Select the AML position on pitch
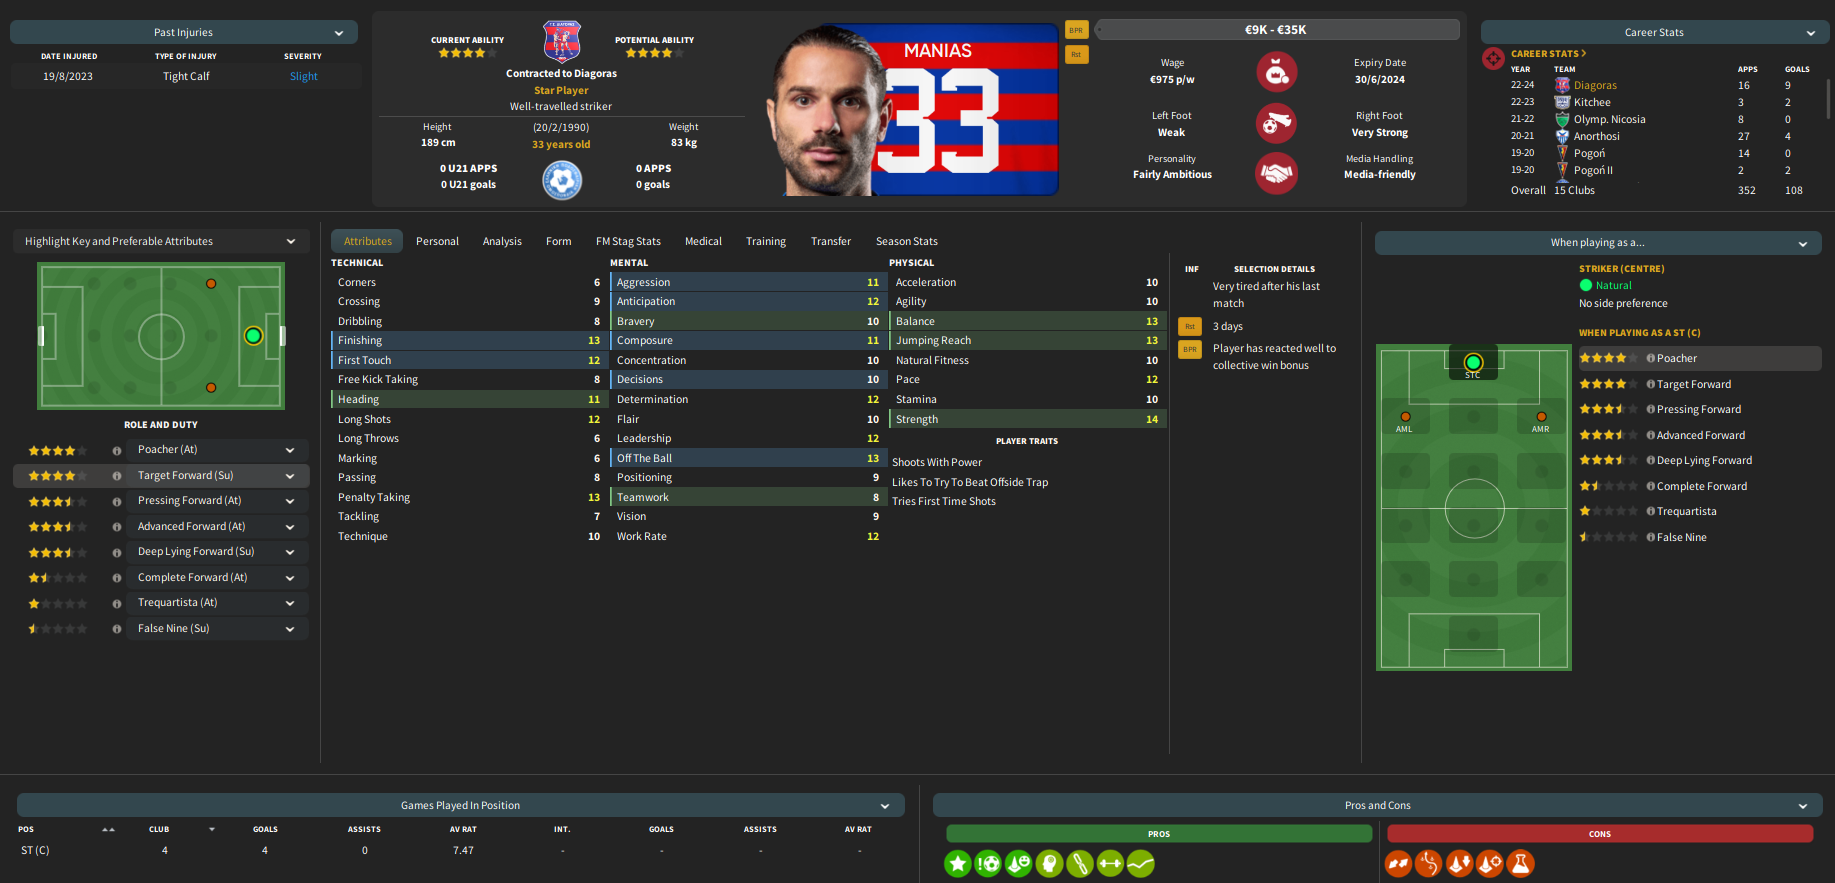 [x=1405, y=417]
